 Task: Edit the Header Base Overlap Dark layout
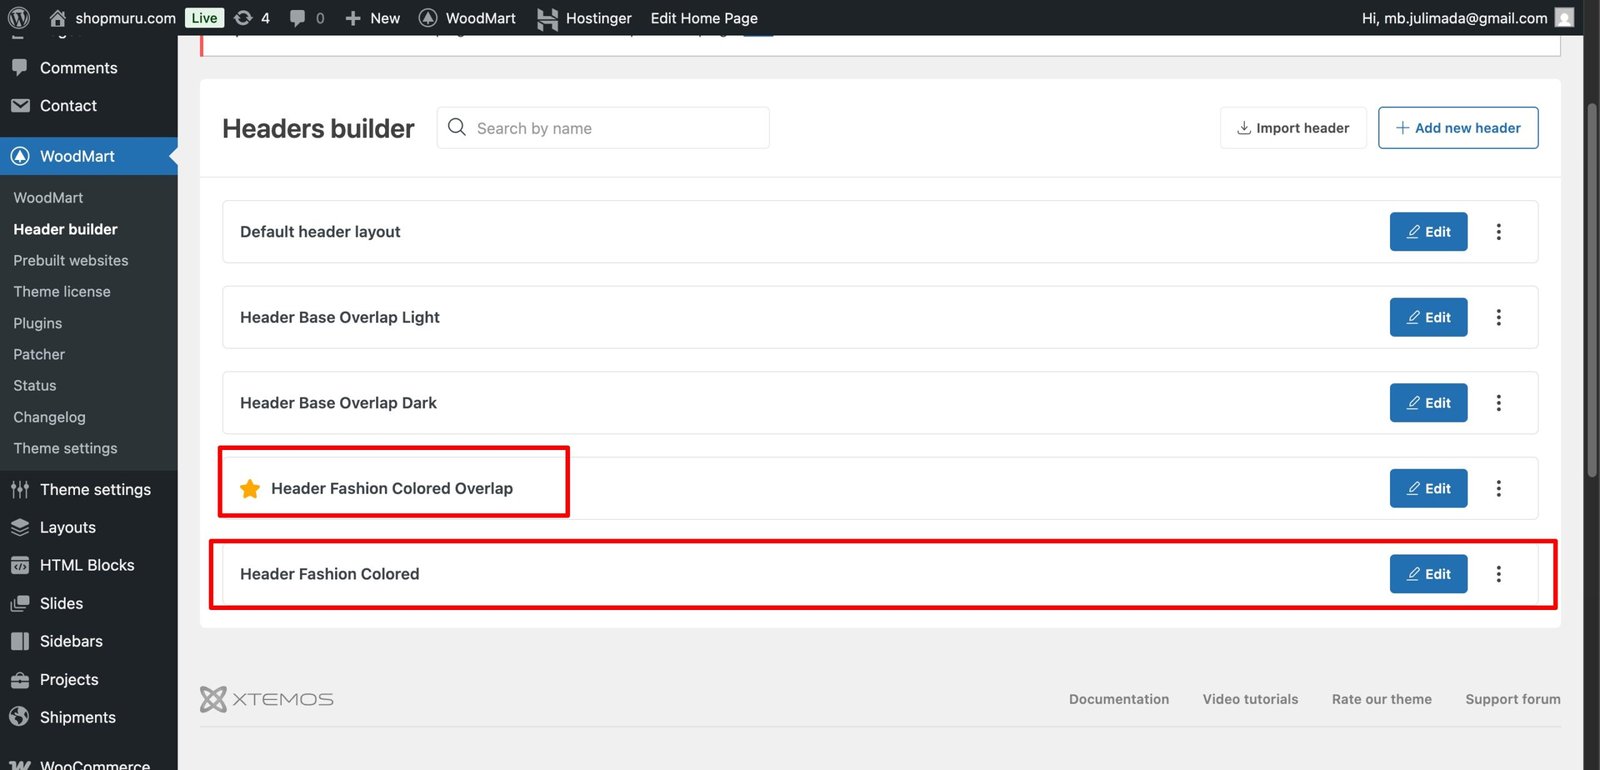point(1428,403)
